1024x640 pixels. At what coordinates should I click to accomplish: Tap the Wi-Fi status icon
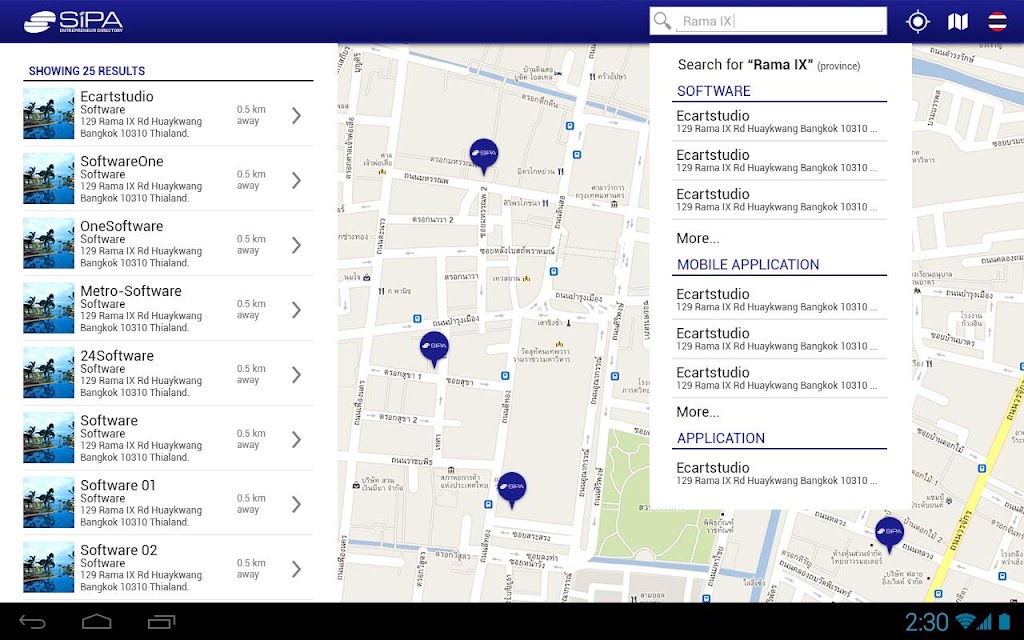pos(966,621)
